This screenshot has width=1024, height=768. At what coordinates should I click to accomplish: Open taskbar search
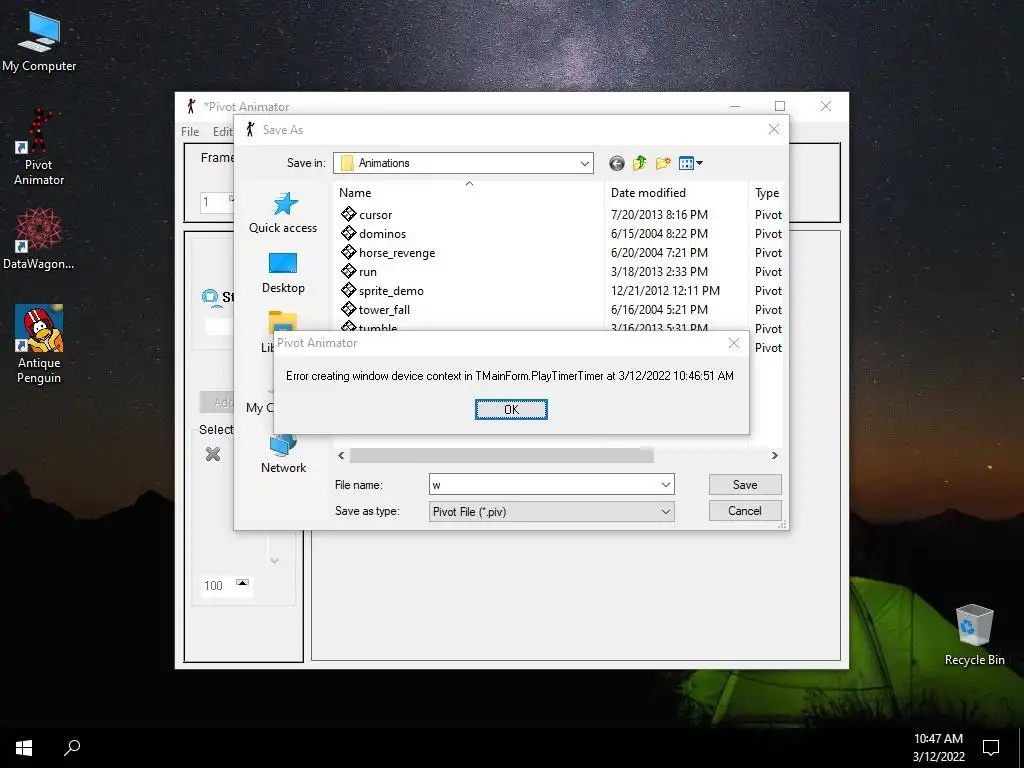pos(72,748)
